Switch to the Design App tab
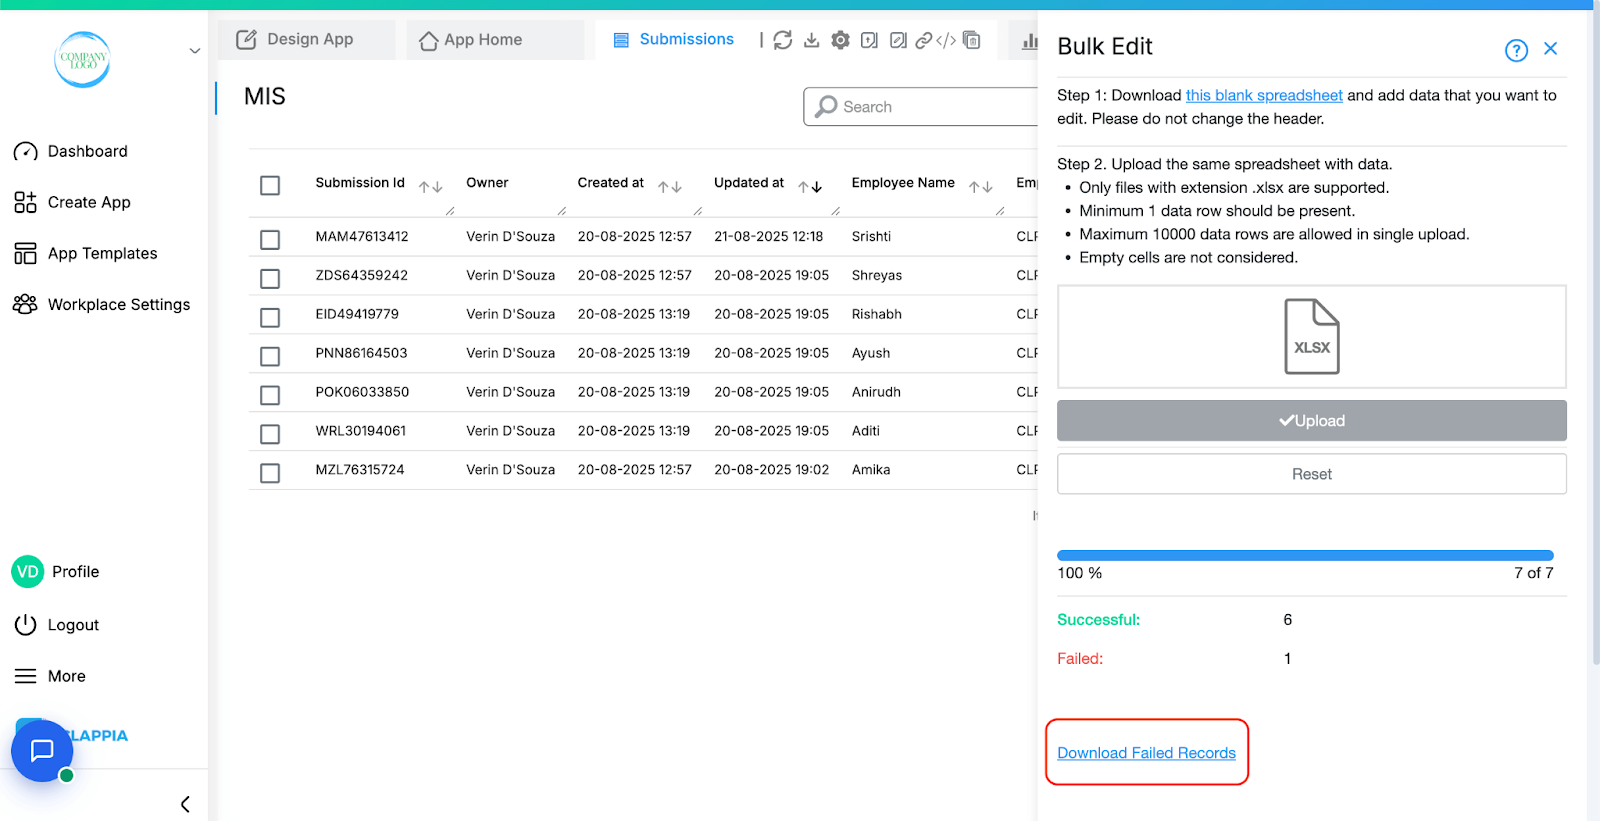This screenshot has width=1600, height=821. click(306, 40)
